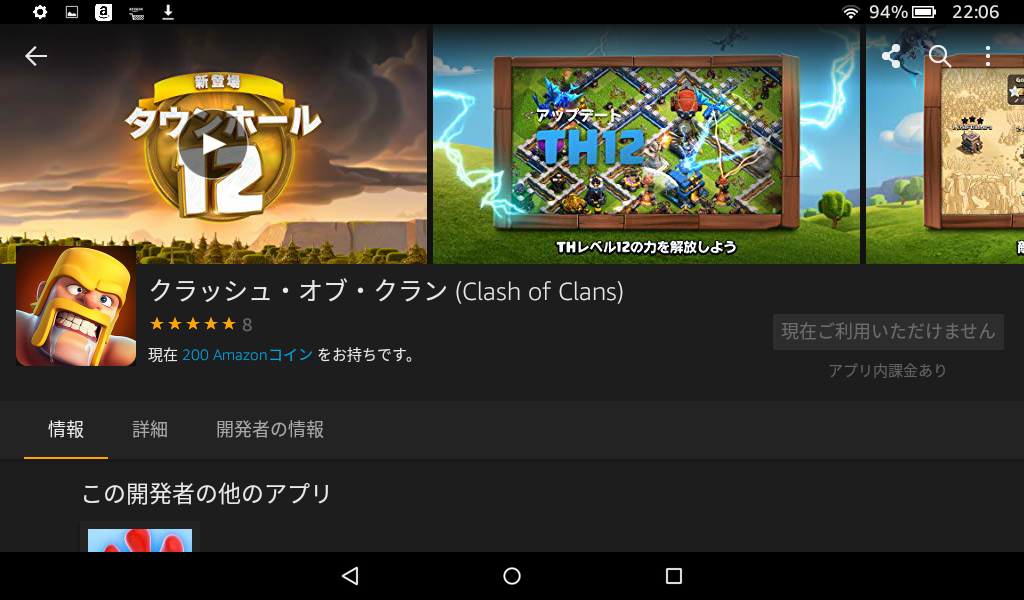Screen dimensions: 1024x600
Task: Play the Town Hall 12 trailer video
Action: pyautogui.click(x=212, y=145)
